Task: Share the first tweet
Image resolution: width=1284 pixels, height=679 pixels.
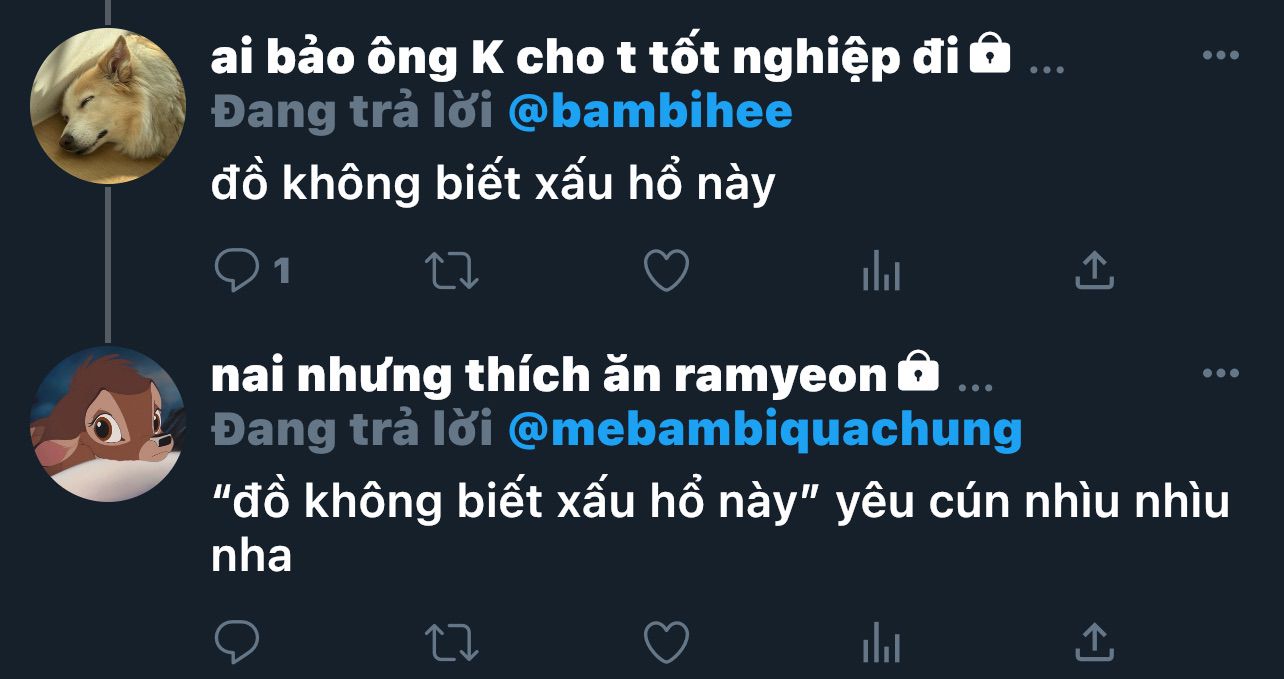Action: [1094, 270]
